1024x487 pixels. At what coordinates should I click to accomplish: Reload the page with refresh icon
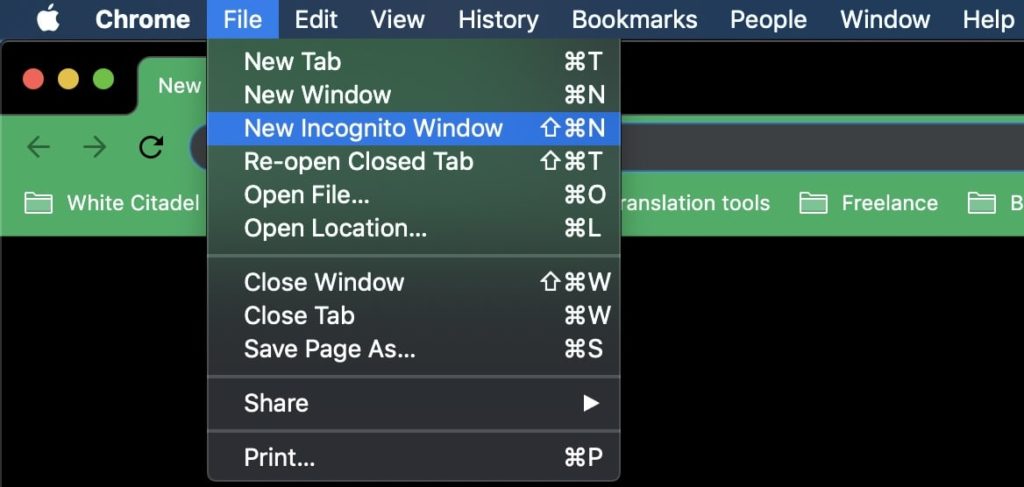(151, 148)
